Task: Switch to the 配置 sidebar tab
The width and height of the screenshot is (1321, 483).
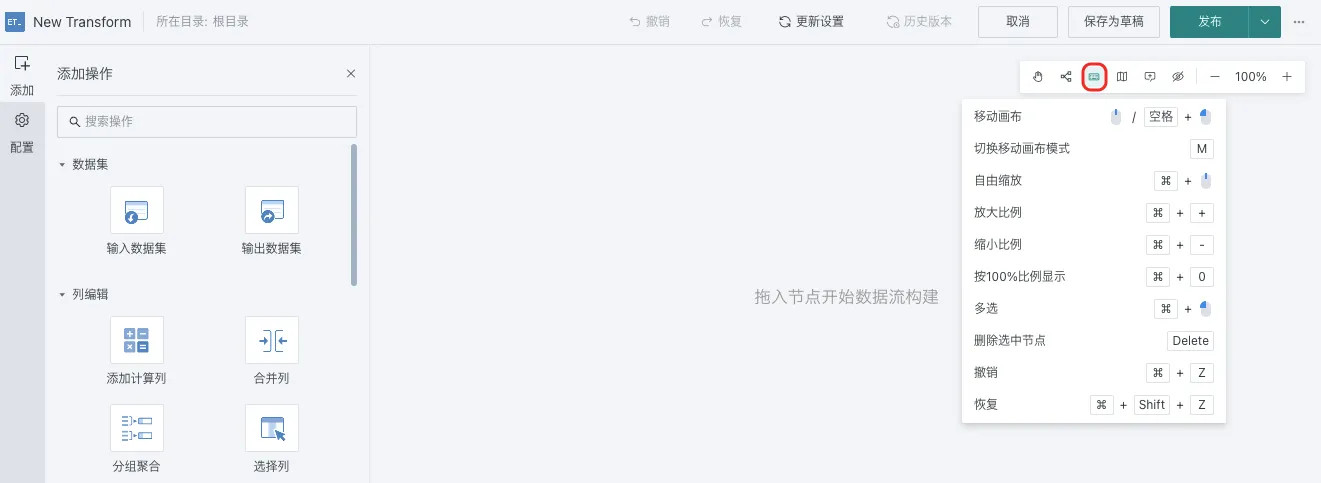Action: click(x=22, y=133)
